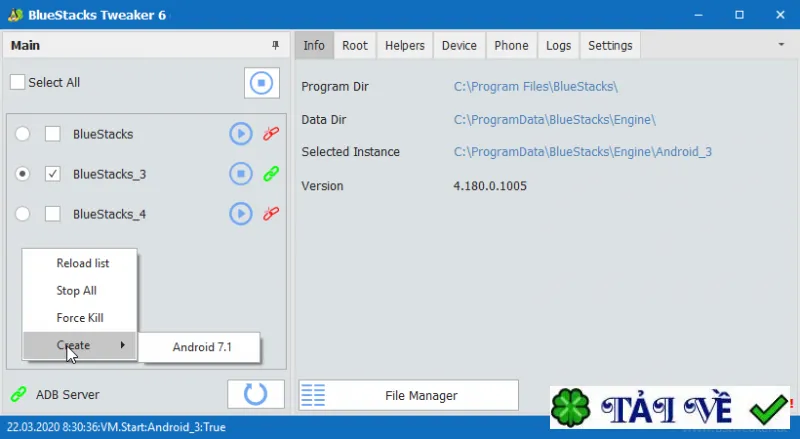
Task: Open the Settings tab
Action: pos(610,45)
